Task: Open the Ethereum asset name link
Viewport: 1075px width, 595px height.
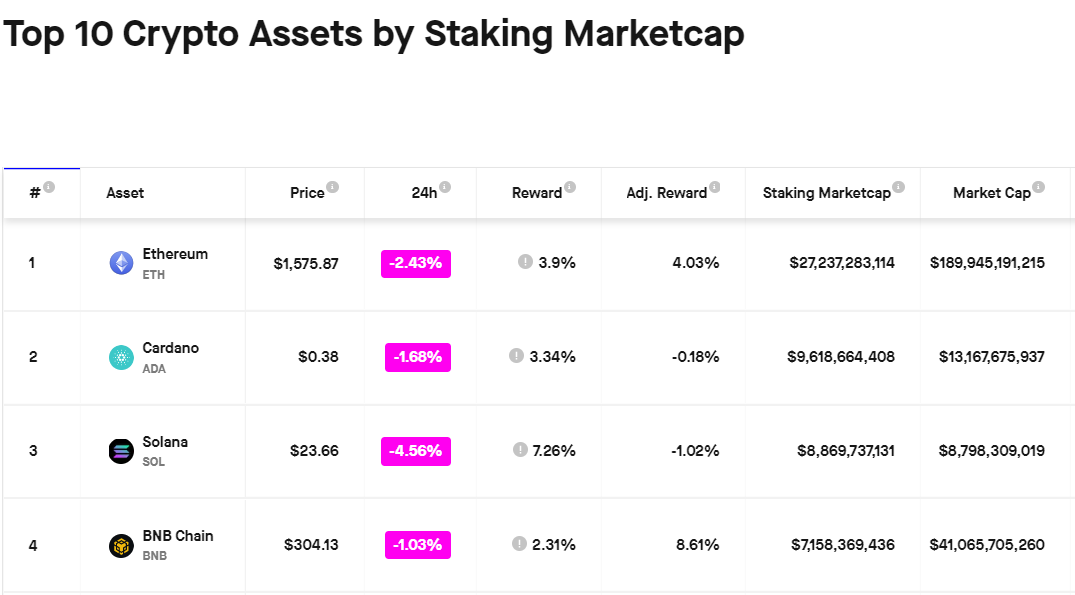Action: pos(175,254)
